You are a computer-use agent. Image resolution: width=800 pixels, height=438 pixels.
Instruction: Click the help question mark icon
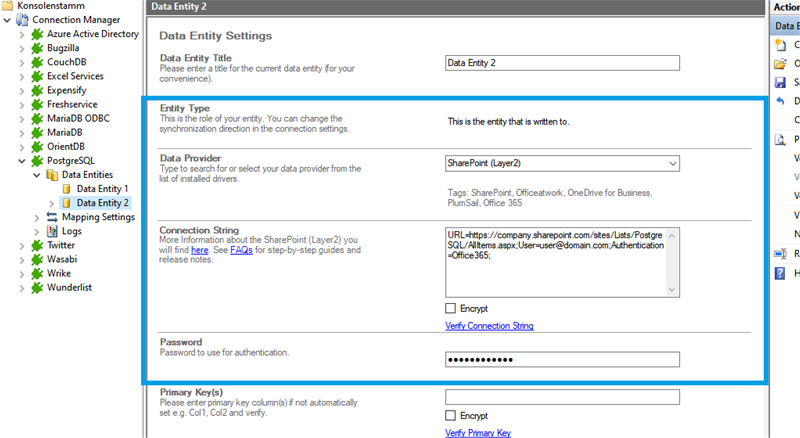tap(780, 272)
